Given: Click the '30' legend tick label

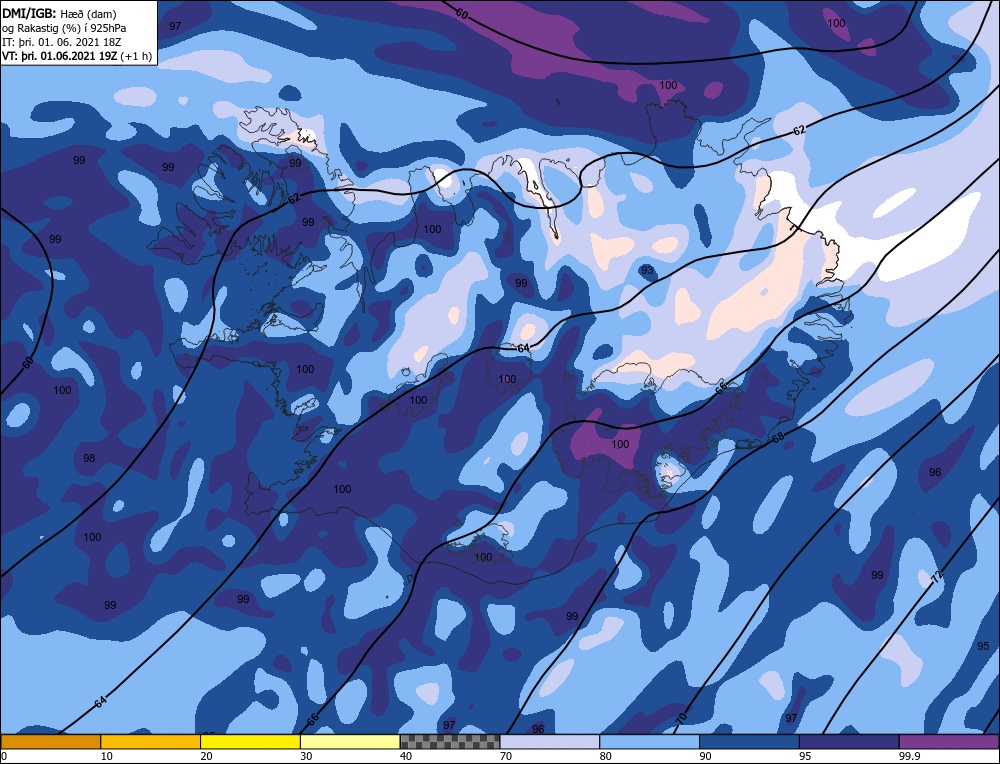Looking at the screenshot, I should 306,756.
